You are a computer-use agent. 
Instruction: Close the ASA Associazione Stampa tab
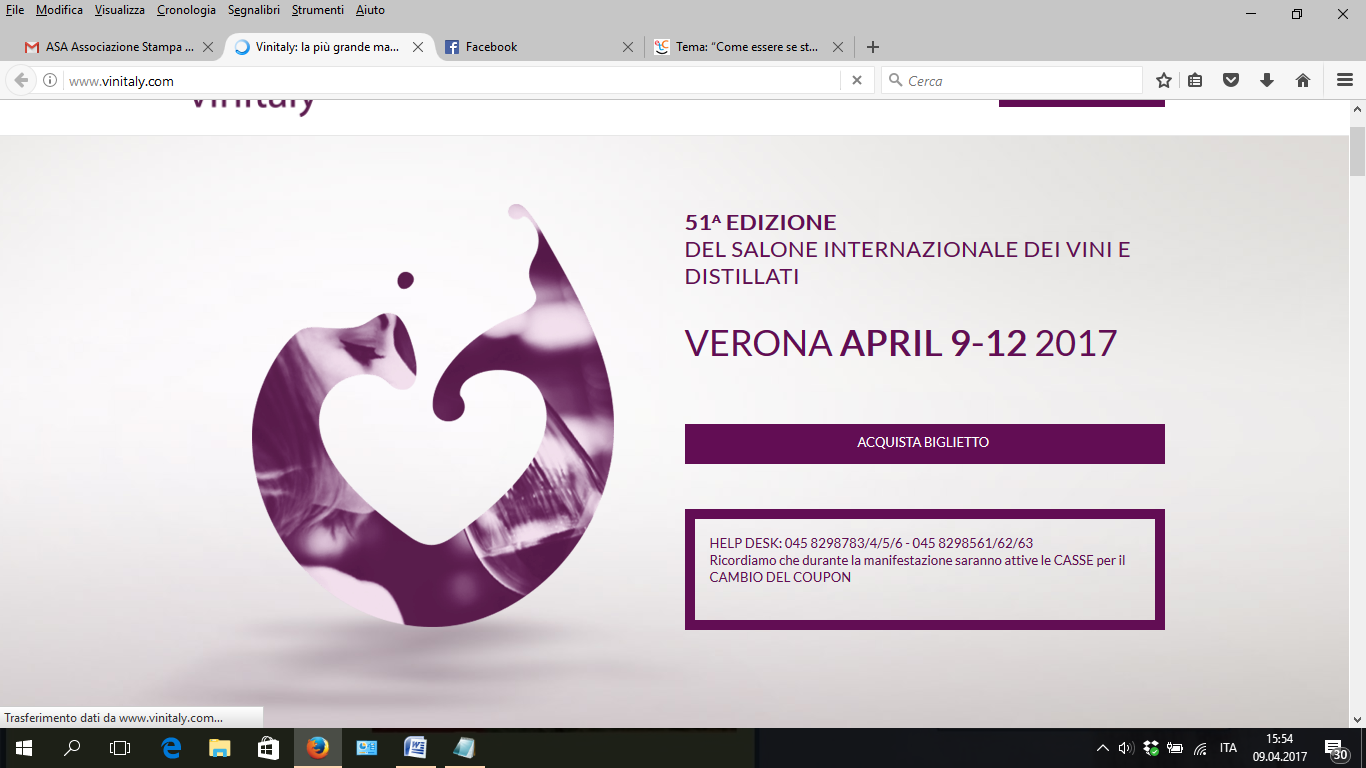[x=208, y=47]
